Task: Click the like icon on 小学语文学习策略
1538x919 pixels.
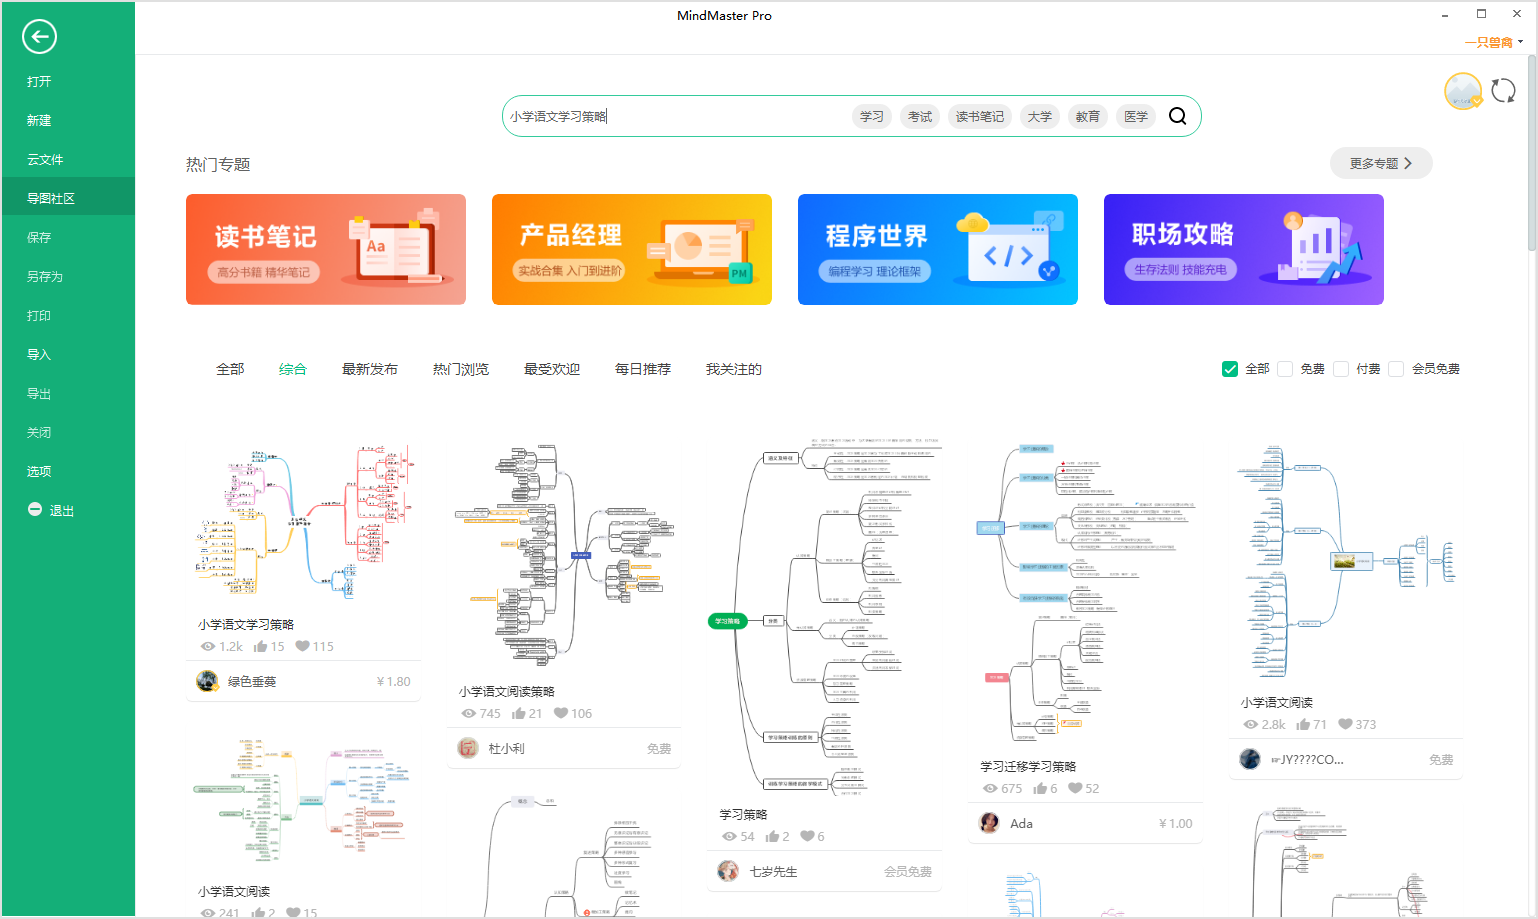Action: tap(260, 647)
